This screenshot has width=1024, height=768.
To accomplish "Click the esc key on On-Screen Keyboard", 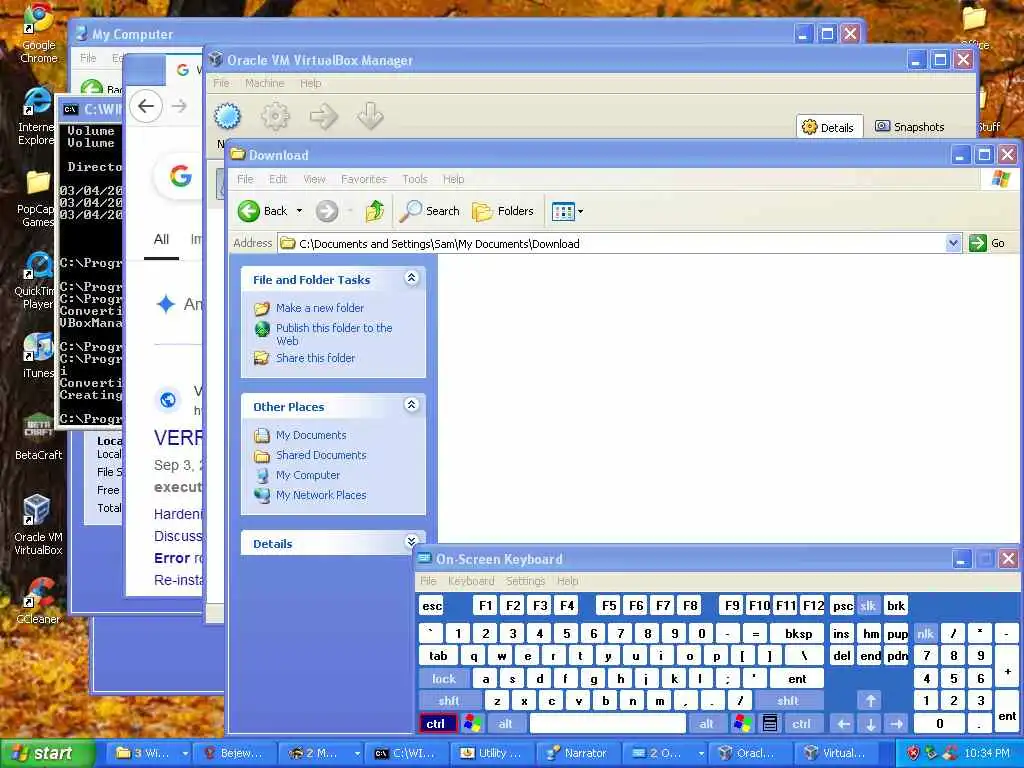I will click(432, 606).
